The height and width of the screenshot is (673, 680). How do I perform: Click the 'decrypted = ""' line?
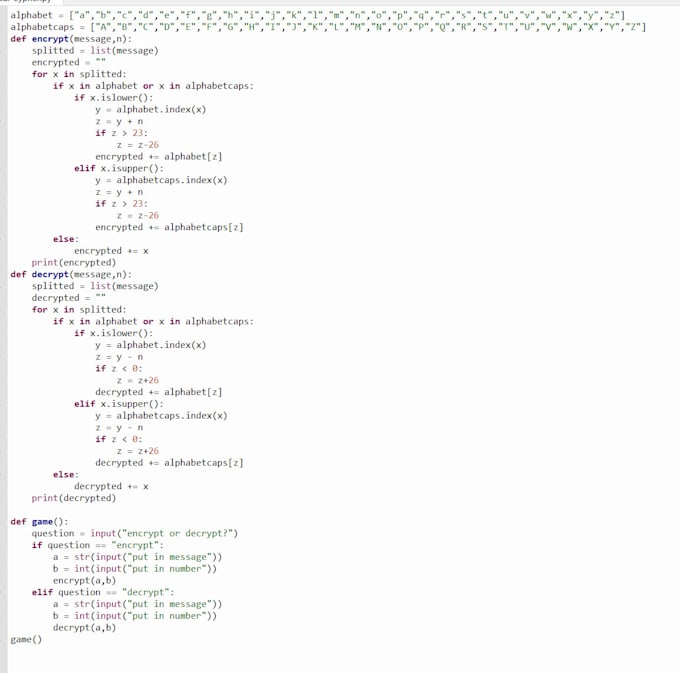[x=69, y=298]
